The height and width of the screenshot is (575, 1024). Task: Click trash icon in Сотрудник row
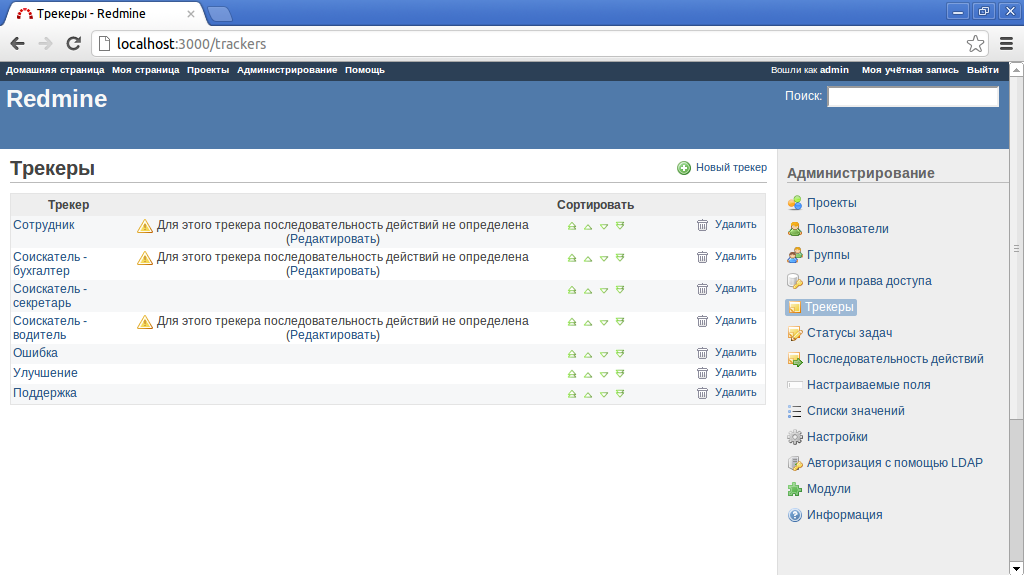[x=702, y=225]
